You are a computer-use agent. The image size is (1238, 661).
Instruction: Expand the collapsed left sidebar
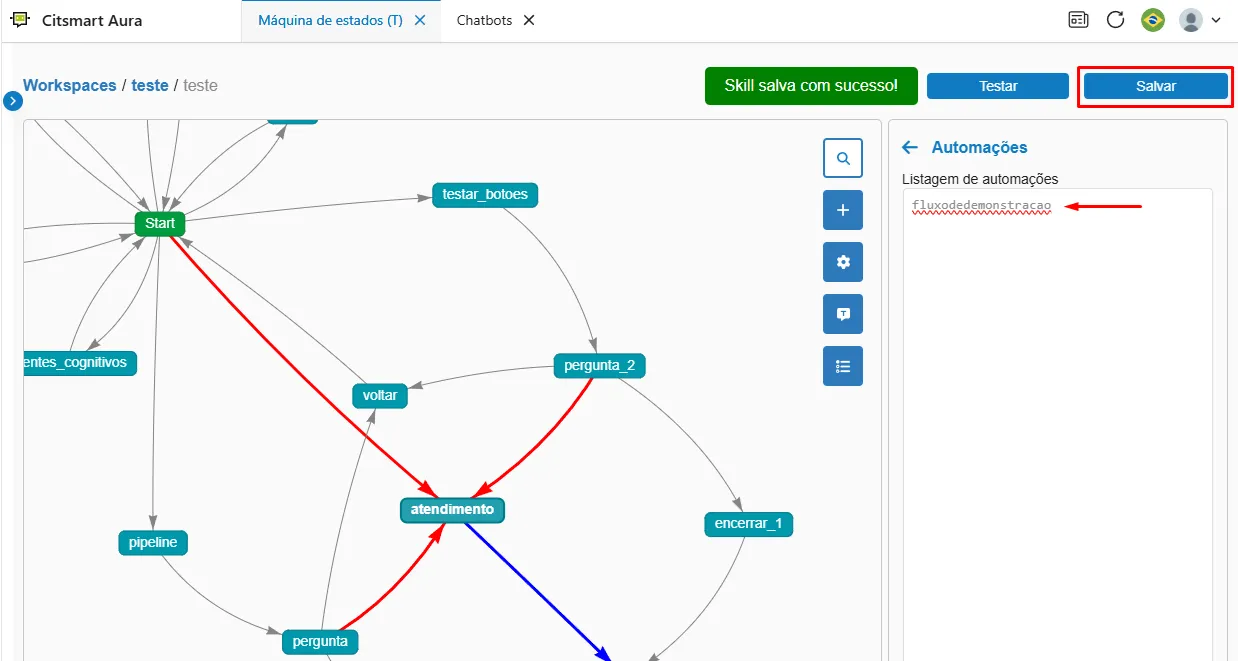[x=14, y=100]
